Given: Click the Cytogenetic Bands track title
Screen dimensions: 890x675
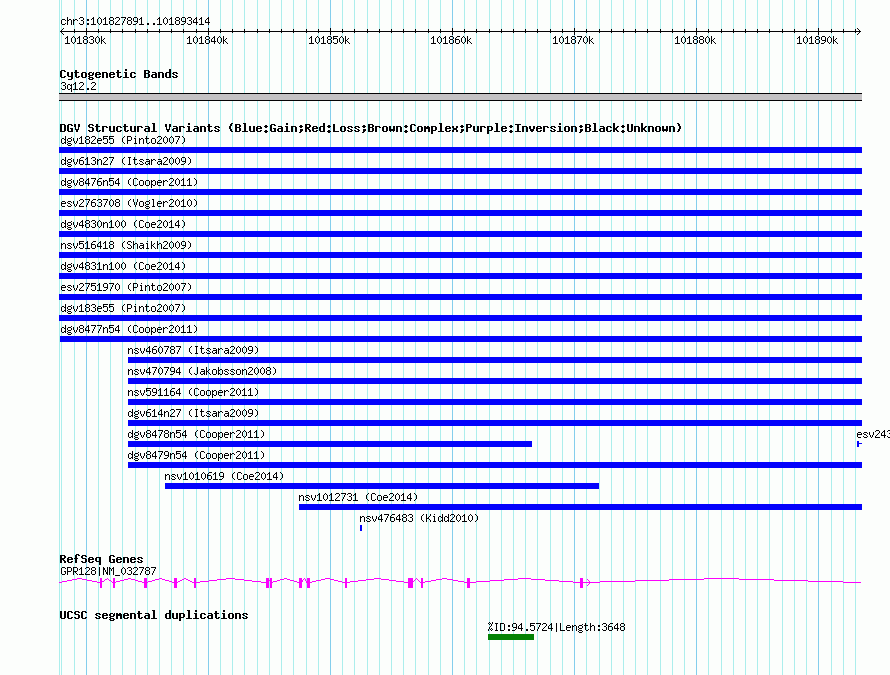Looking at the screenshot, I should click(119, 74).
